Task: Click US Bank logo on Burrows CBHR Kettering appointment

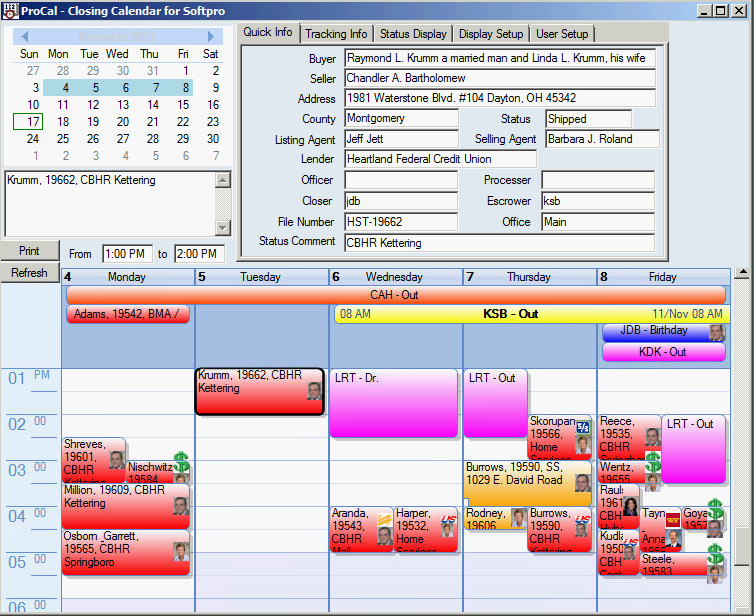Action: 583,518
